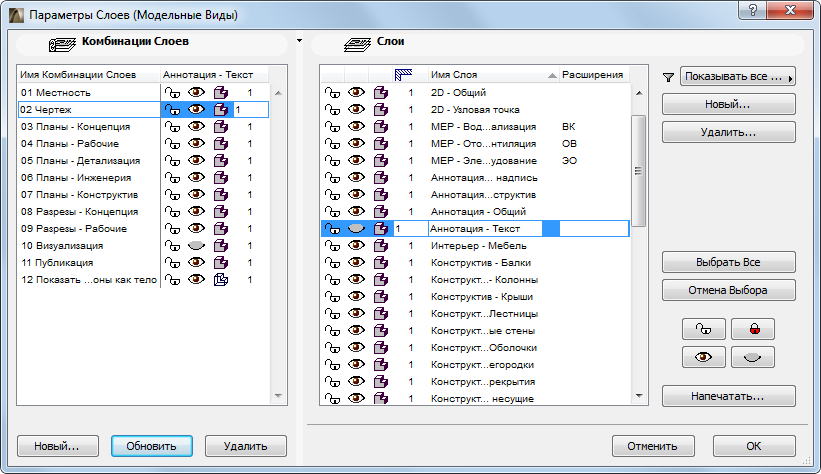The height and width of the screenshot is (474, 821).
Task: Click the Отмена Выбора button
Action: click(x=728, y=290)
